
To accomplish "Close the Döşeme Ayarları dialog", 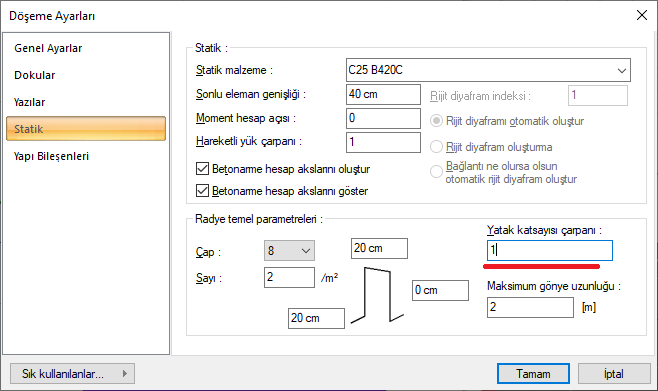I will click(x=642, y=16).
